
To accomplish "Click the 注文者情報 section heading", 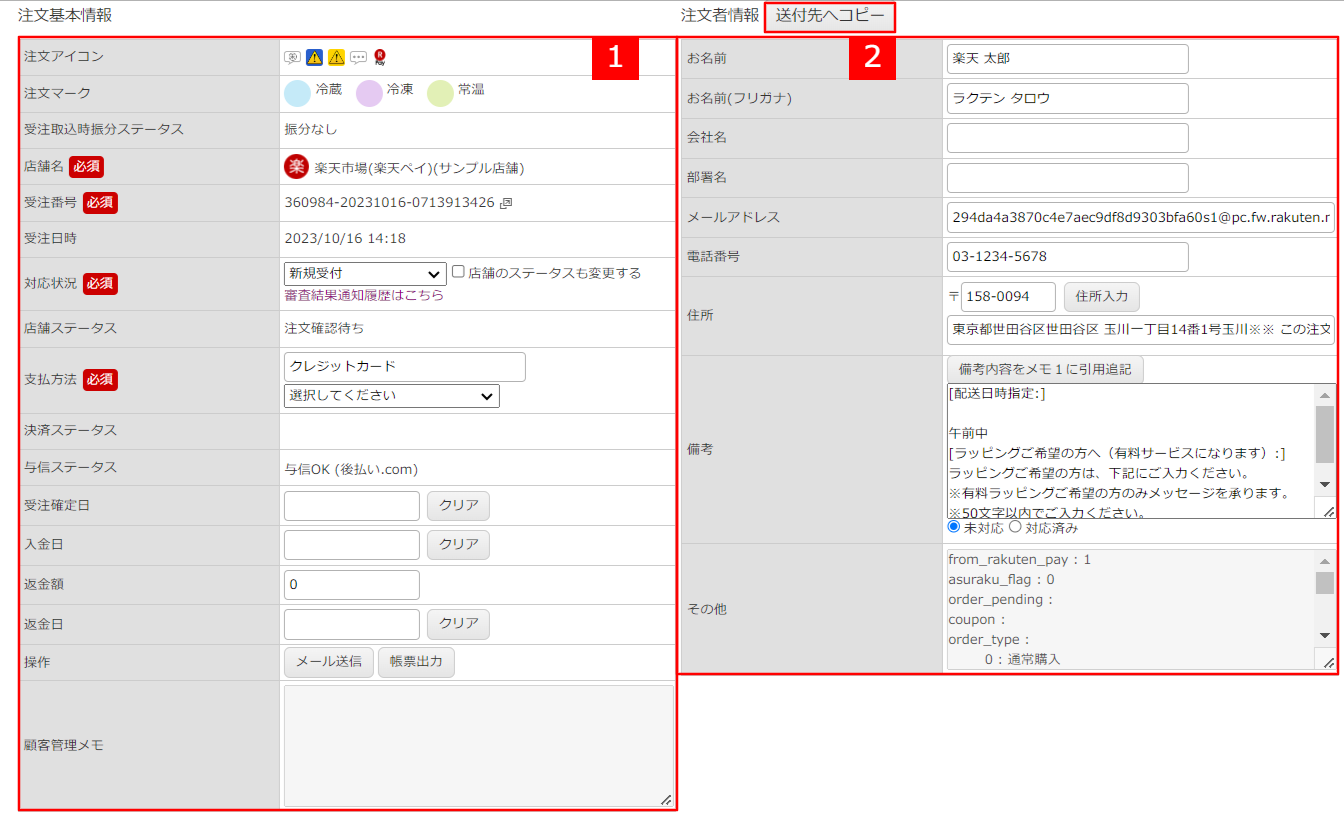I will (x=720, y=16).
